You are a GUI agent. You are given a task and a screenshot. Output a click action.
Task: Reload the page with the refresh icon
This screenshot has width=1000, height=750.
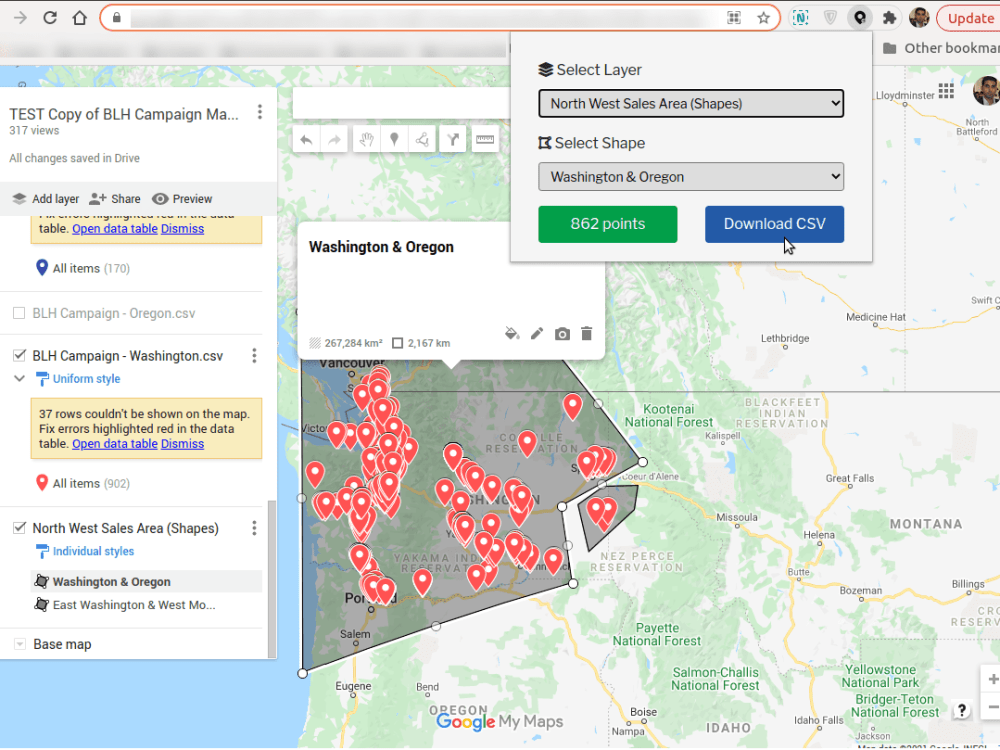(50, 17)
